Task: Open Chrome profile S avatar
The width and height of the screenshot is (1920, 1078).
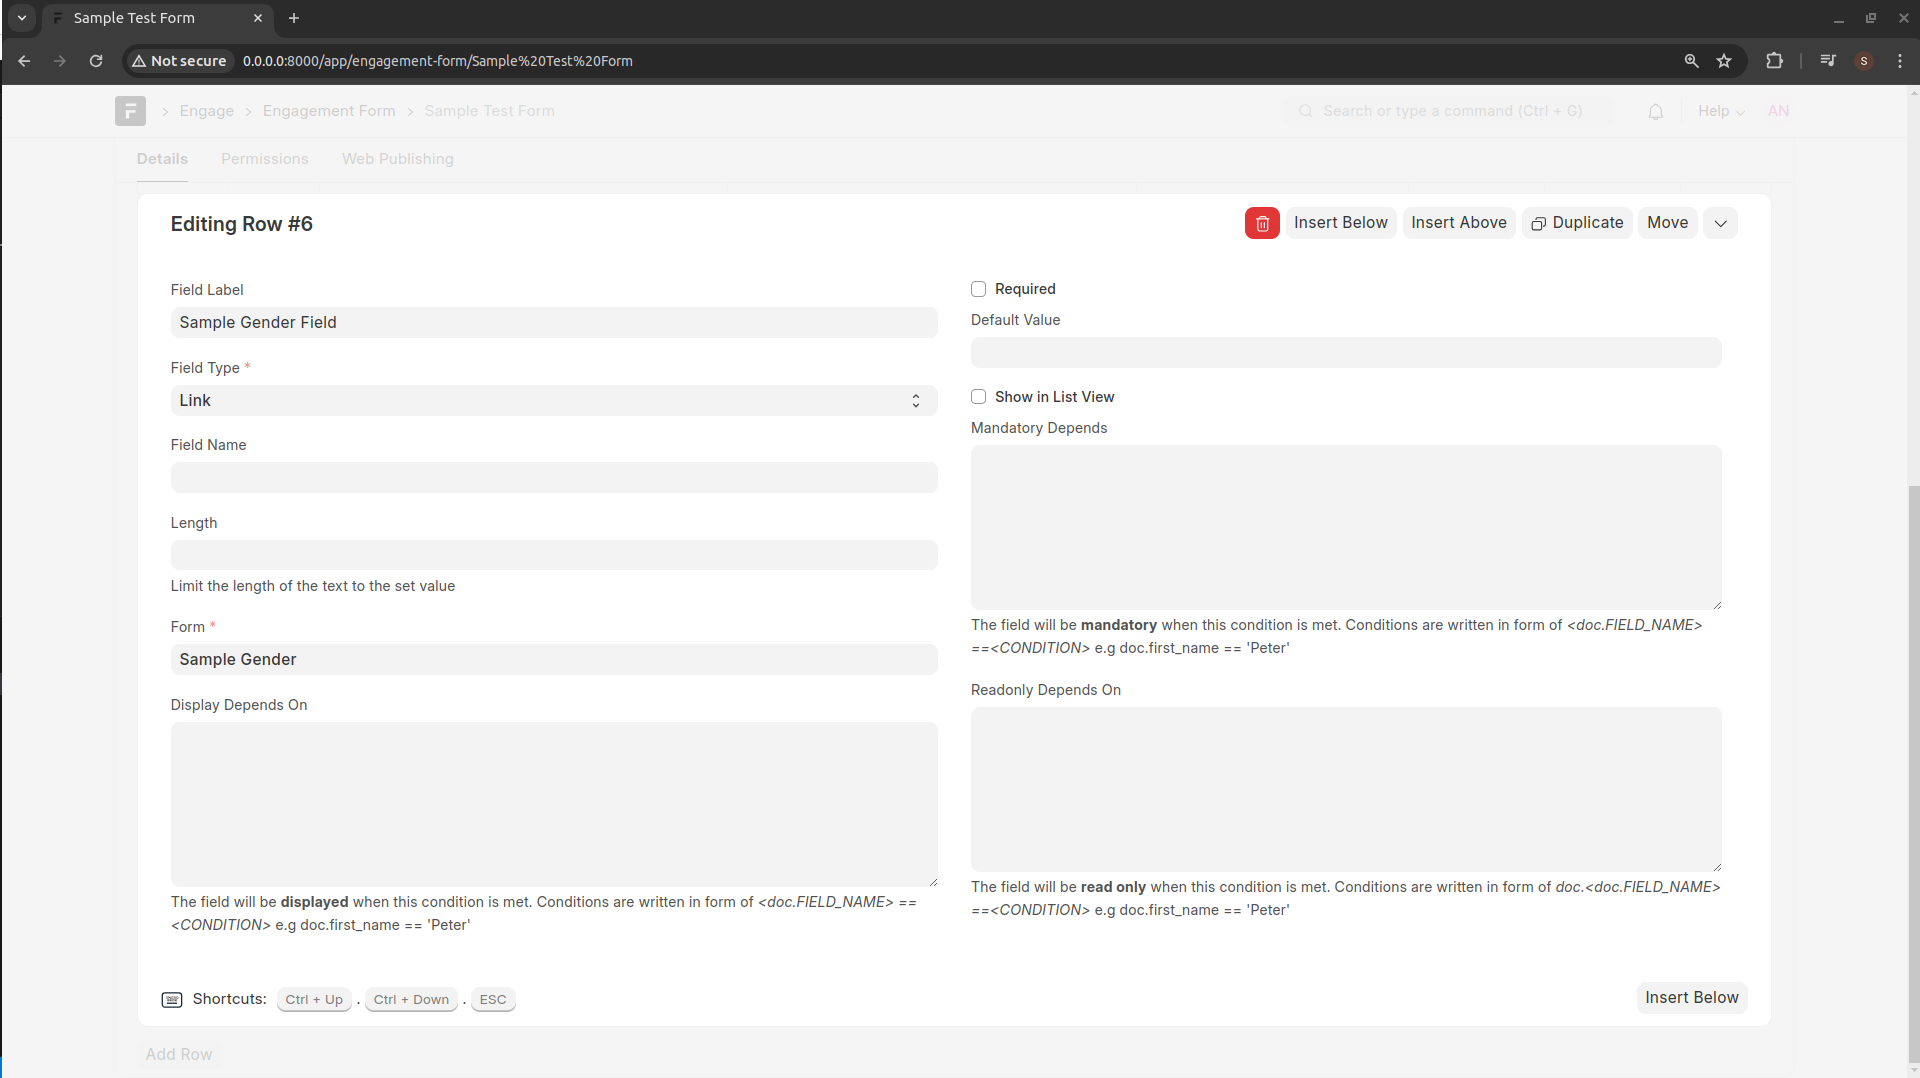Action: pyautogui.click(x=1864, y=61)
